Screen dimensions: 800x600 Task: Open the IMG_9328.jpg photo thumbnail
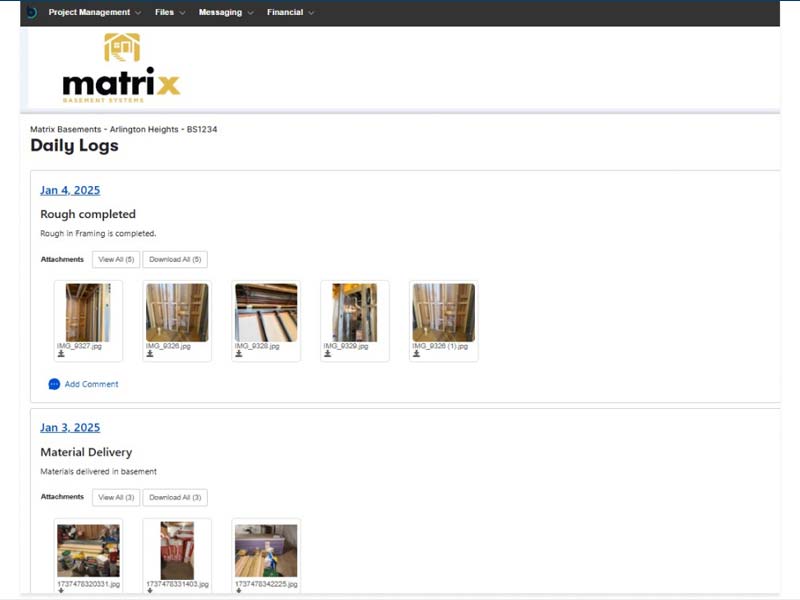[266, 313]
